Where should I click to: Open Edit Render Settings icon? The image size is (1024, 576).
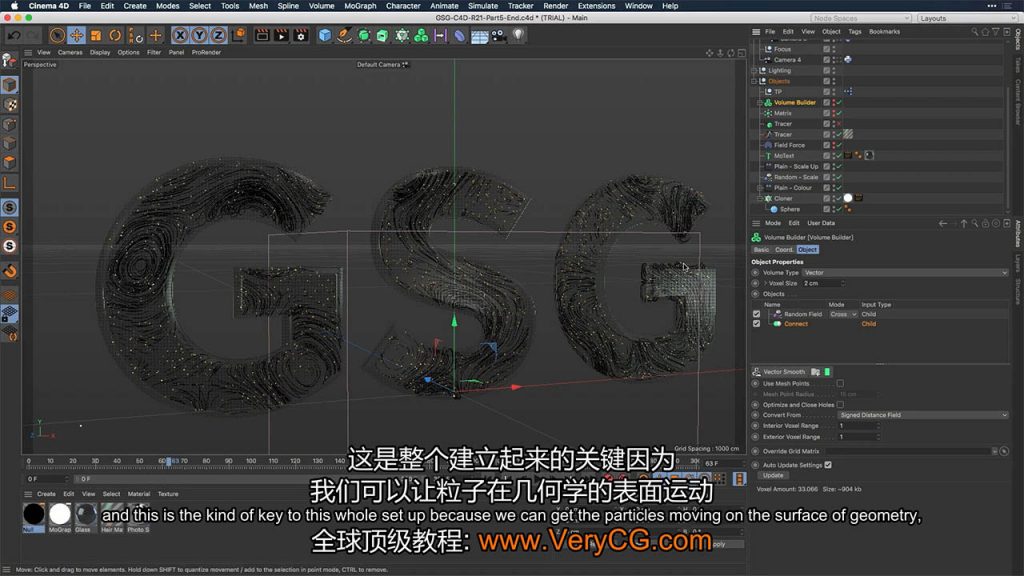tap(301, 35)
